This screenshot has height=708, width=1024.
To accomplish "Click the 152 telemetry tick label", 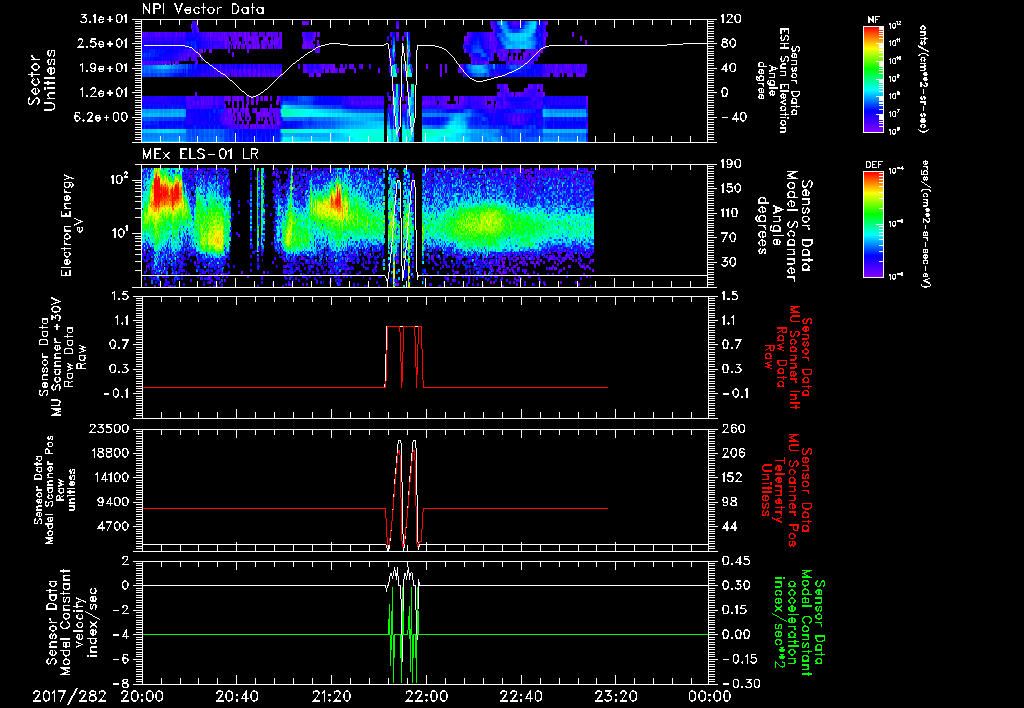I will 732,477.
